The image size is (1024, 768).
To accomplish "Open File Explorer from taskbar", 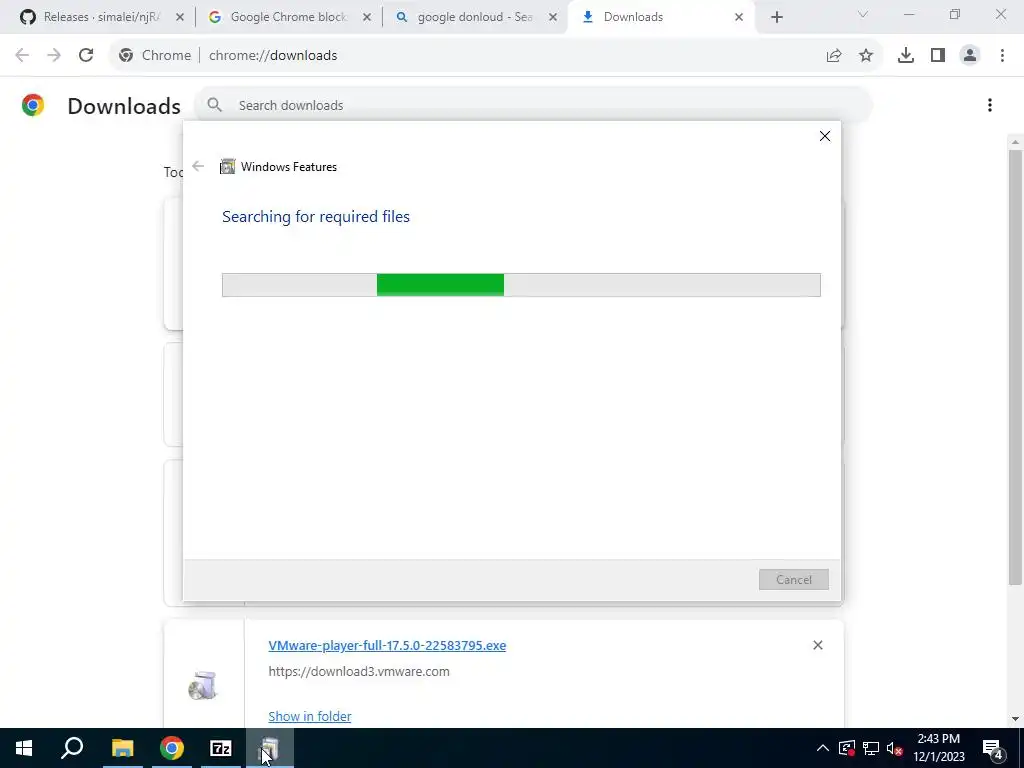I will point(122,748).
